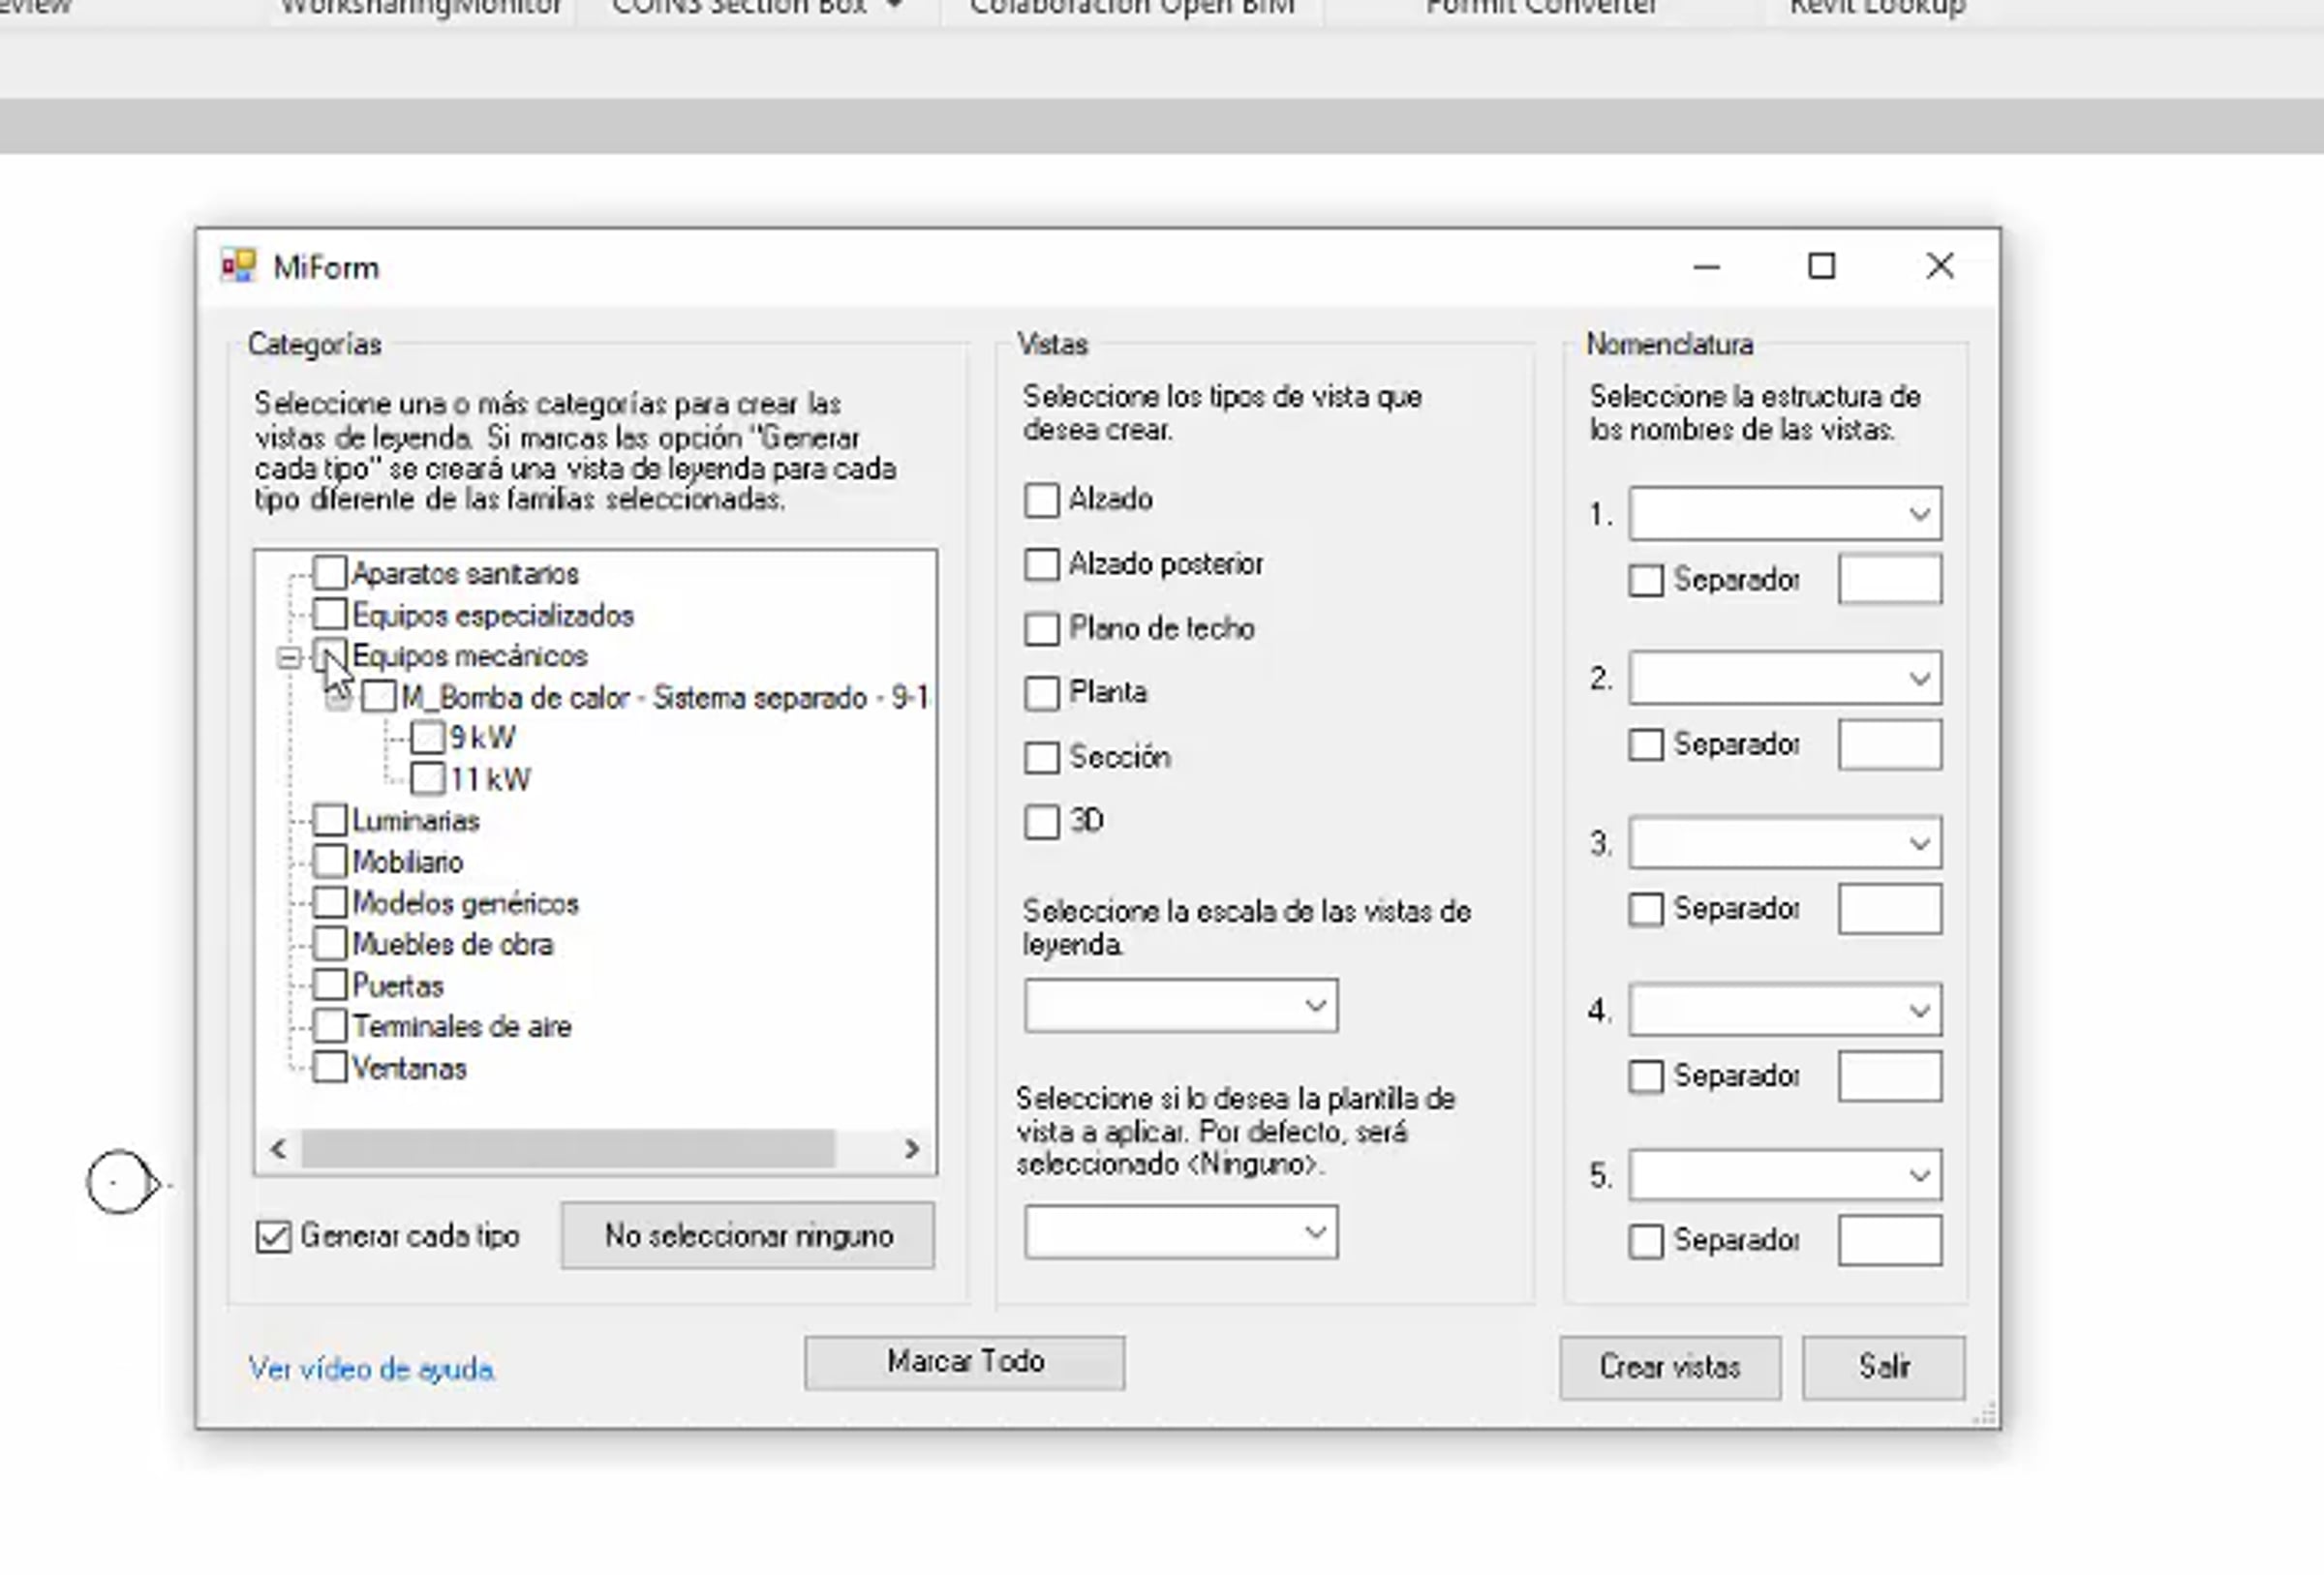Open nomenclature dropdown number 4

(x=1785, y=1010)
